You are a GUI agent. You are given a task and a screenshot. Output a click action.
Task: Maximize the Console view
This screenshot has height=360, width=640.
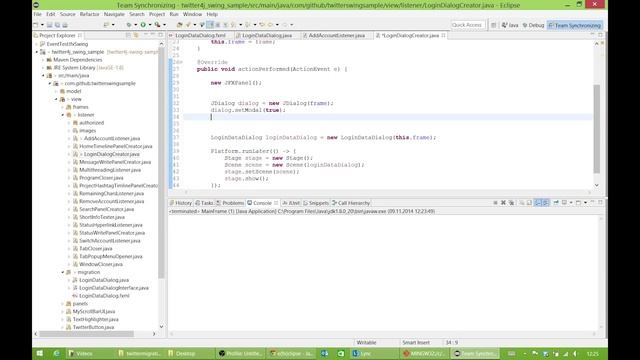point(600,202)
